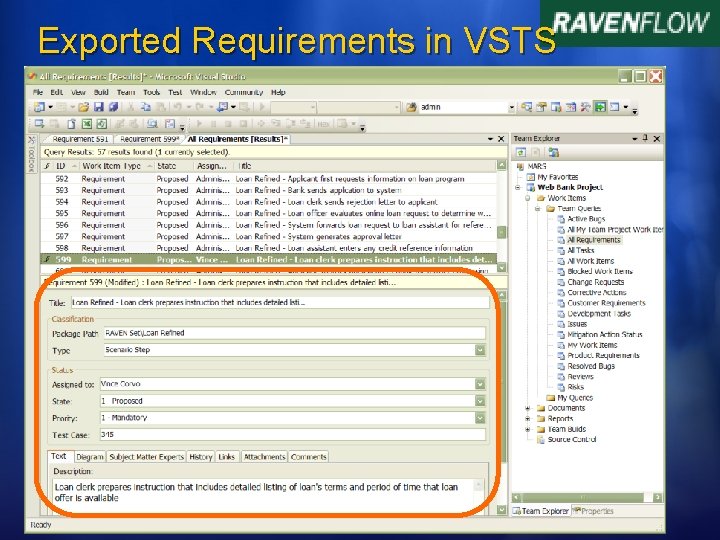This screenshot has height=540, width=720.
Task: Click the Add Existing Team Project icon
Action: click(x=553, y=152)
